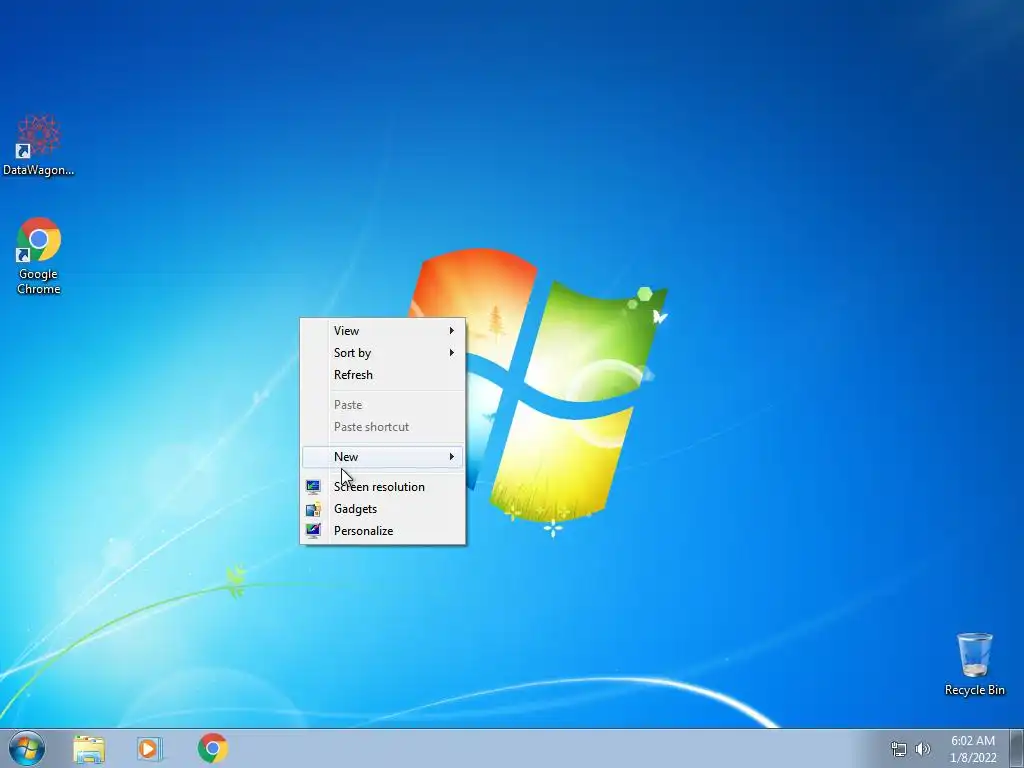Click the volume speaker tray icon
This screenshot has width=1024, height=768.
(x=922, y=749)
